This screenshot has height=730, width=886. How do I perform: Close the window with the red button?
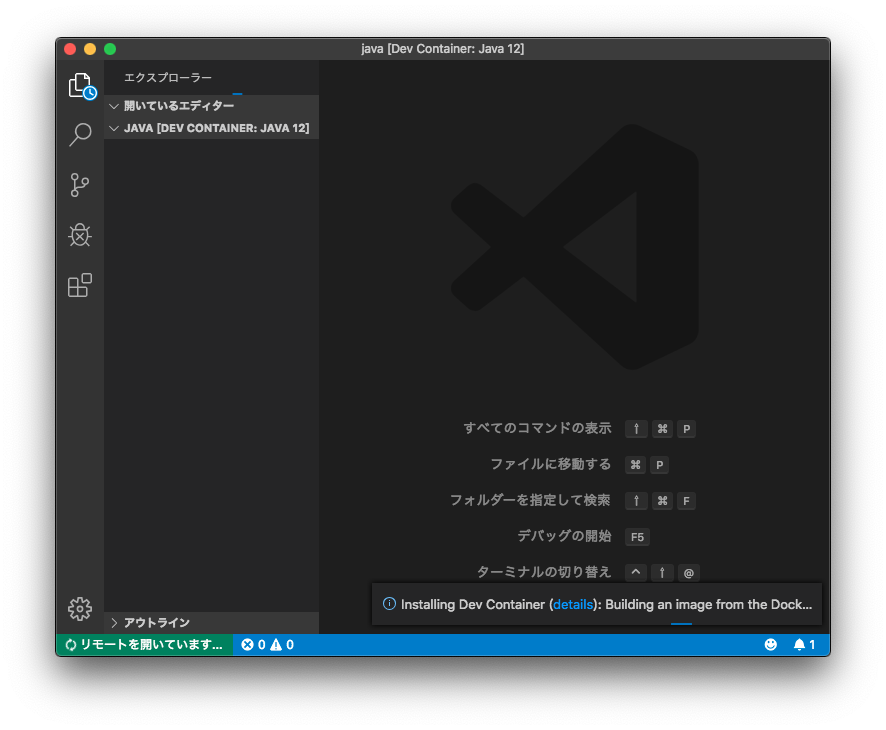point(70,49)
